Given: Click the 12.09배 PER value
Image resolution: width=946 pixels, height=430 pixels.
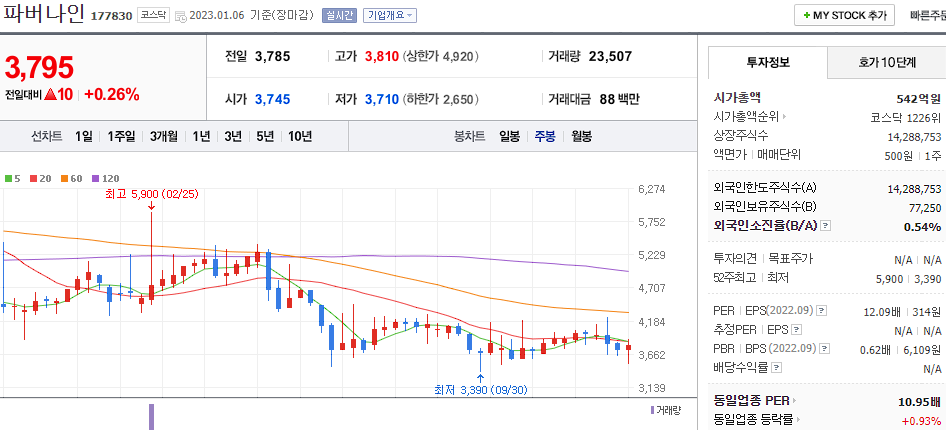Looking at the screenshot, I should click(882, 312).
